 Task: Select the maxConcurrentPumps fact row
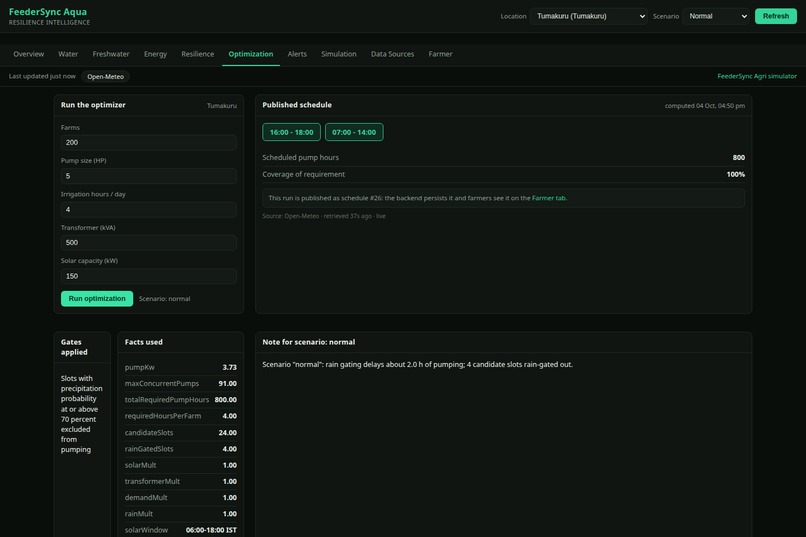pos(180,383)
